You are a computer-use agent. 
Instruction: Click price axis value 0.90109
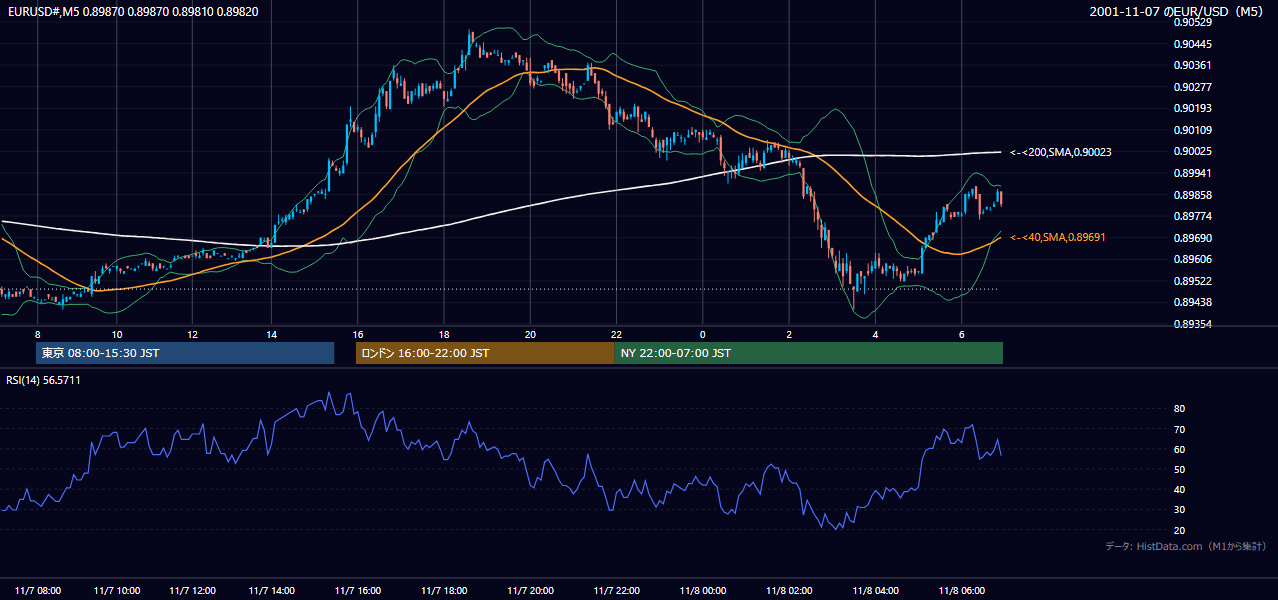tap(1192, 130)
